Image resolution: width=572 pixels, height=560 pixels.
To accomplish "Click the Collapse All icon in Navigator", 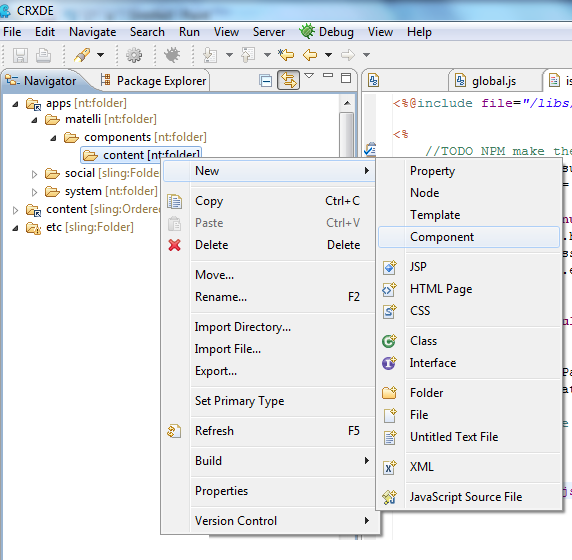I will [266, 80].
